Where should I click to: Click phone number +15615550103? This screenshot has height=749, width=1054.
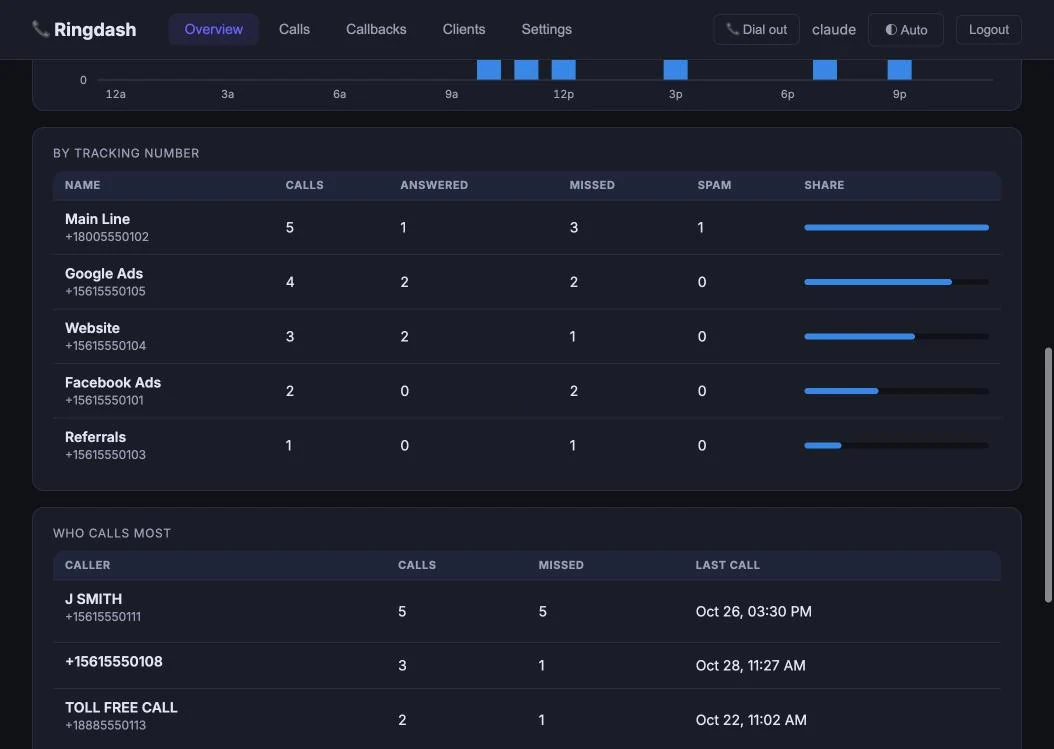point(105,455)
